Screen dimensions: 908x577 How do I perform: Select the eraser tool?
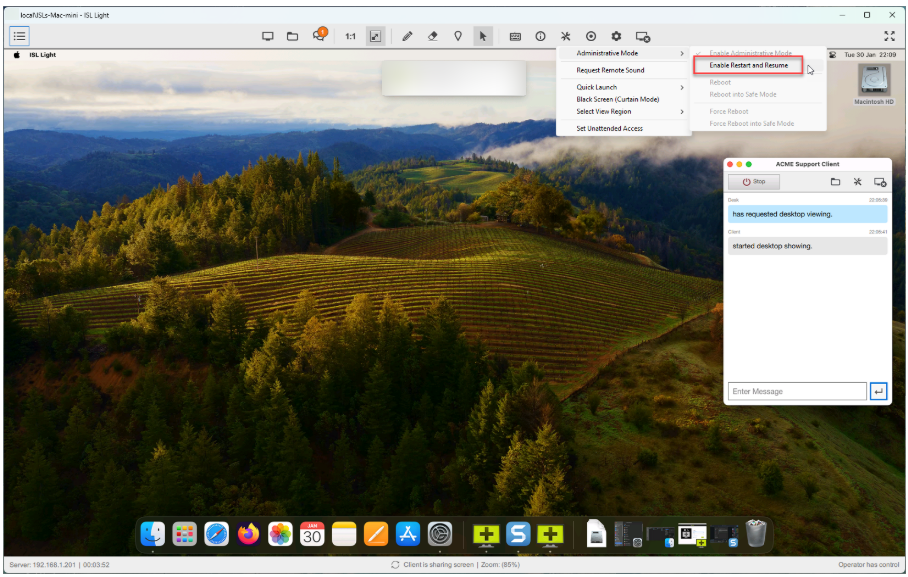point(432,35)
